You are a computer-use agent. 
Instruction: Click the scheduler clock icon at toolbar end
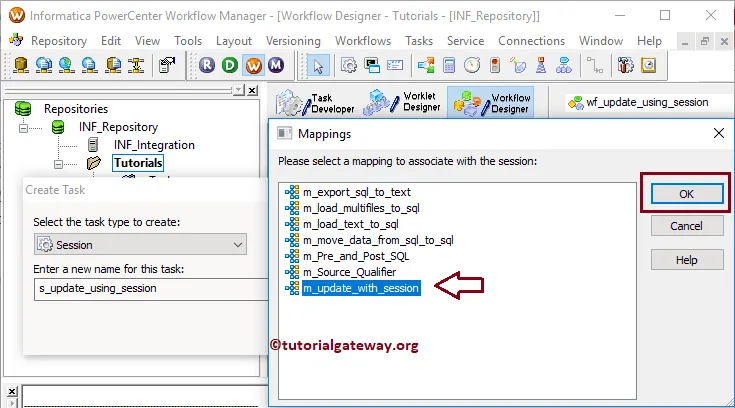648,65
